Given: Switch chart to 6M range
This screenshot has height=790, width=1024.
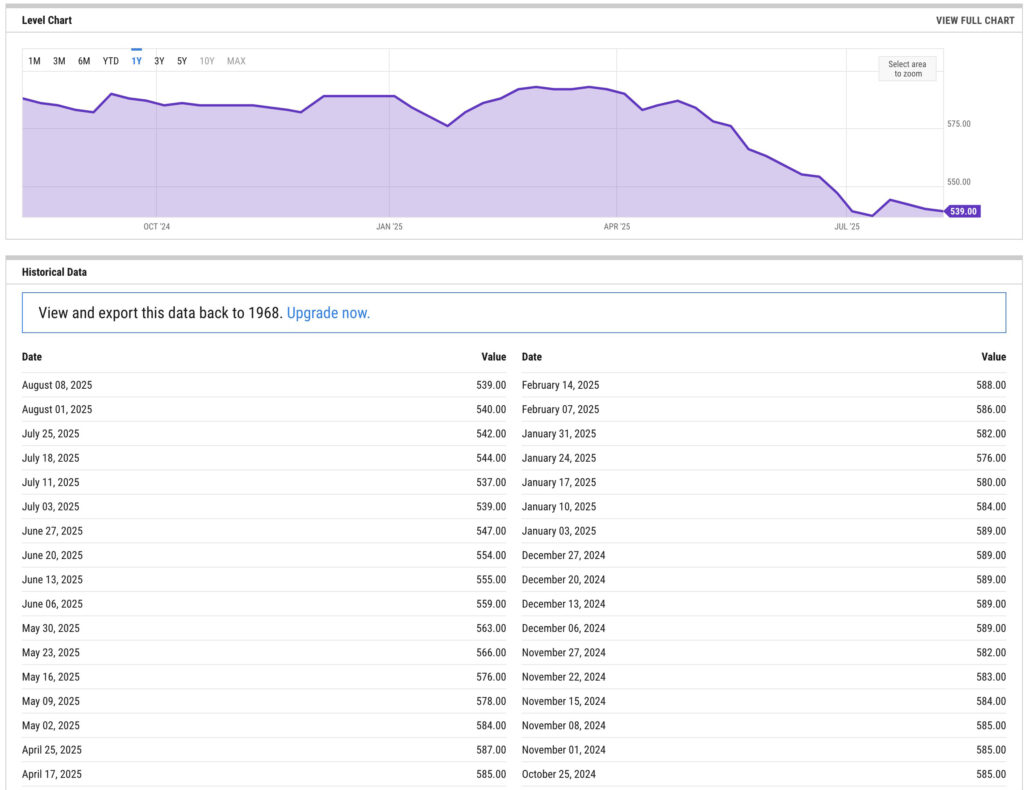Looking at the screenshot, I should click(x=84, y=61).
